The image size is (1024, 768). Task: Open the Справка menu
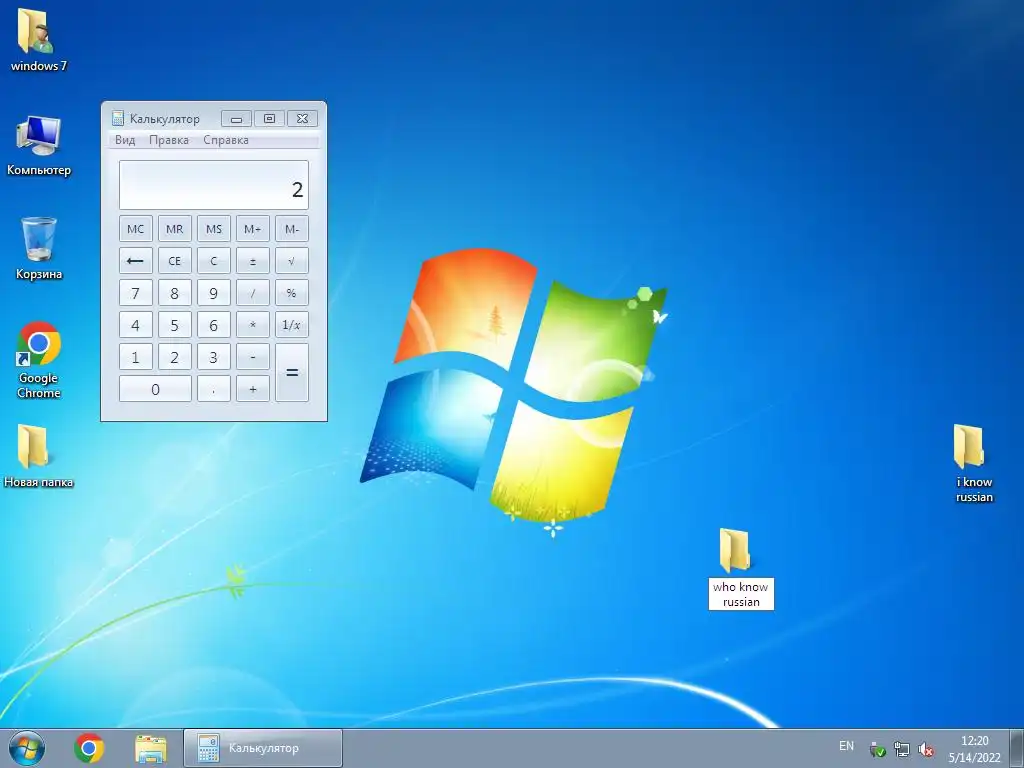pos(225,140)
